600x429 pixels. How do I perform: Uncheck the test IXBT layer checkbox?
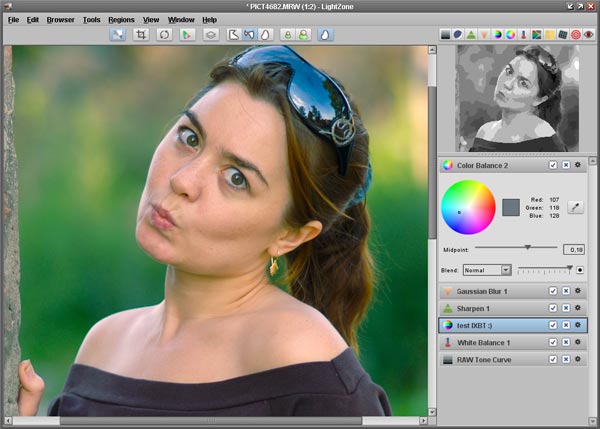point(553,325)
